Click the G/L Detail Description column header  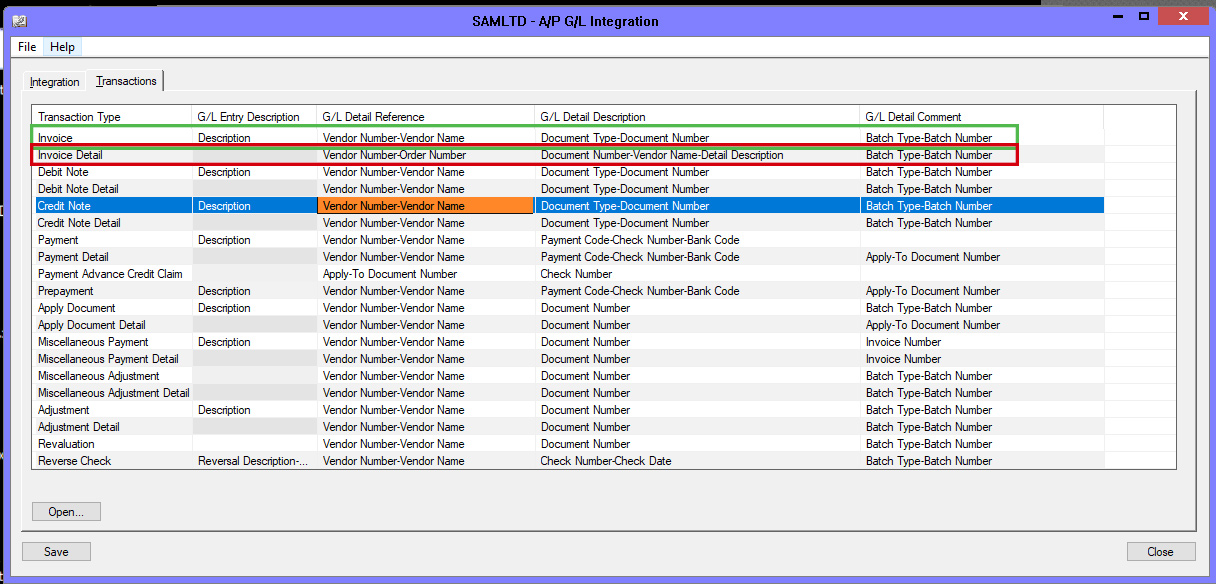coord(697,117)
